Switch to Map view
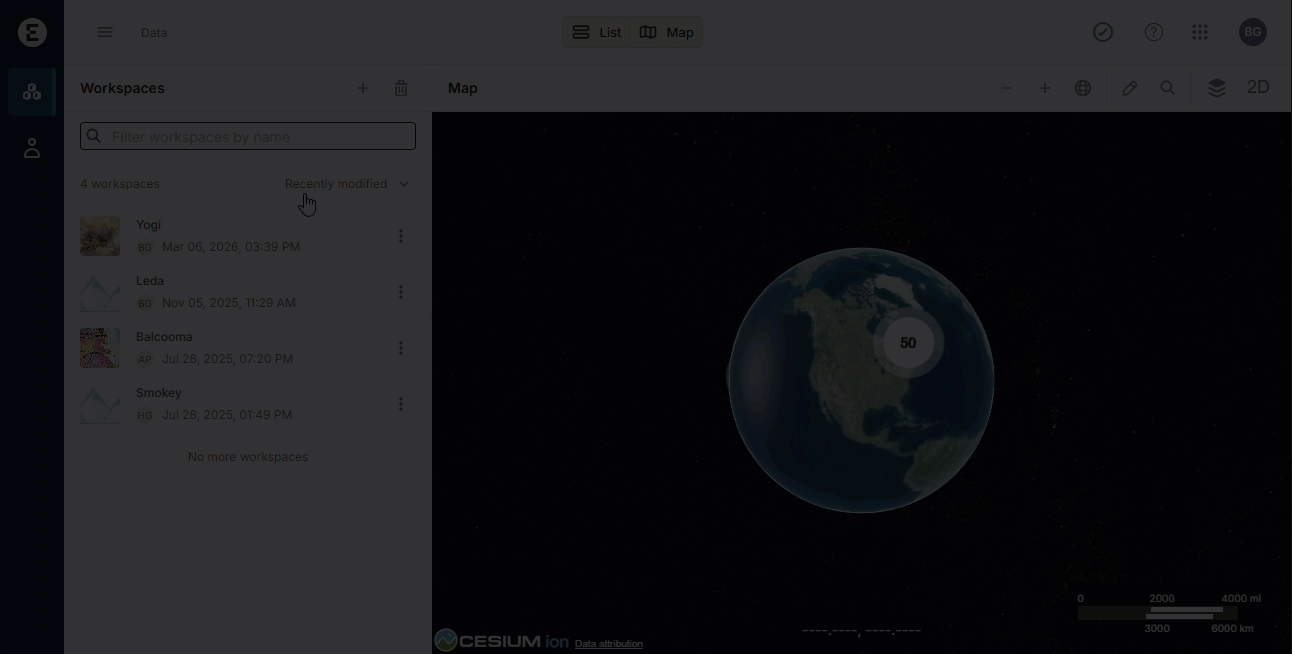The width and height of the screenshot is (1292, 654). 667,32
